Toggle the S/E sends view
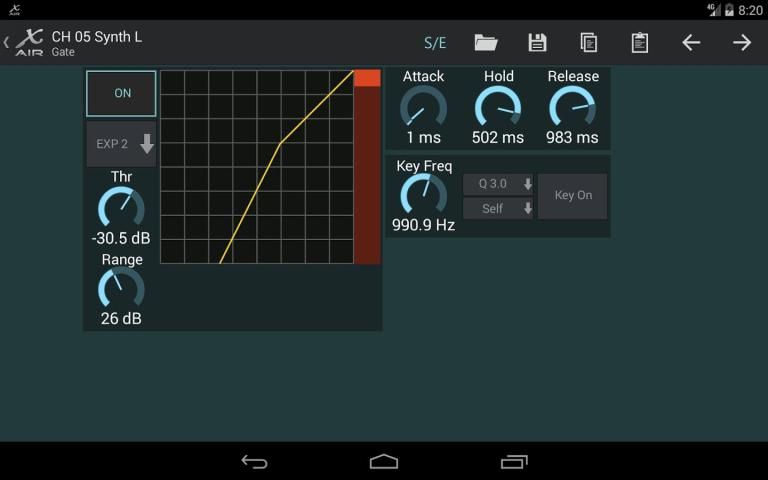The width and height of the screenshot is (768, 480). pyautogui.click(x=435, y=42)
